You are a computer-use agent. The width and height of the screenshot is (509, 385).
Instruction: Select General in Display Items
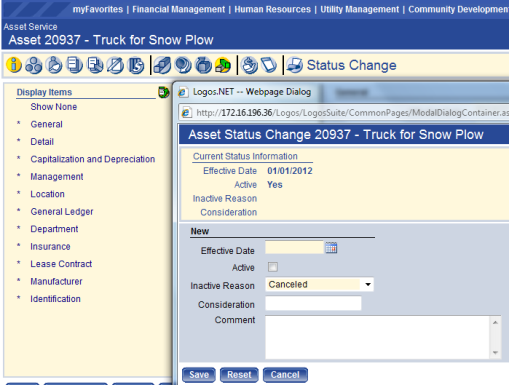tap(46, 124)
